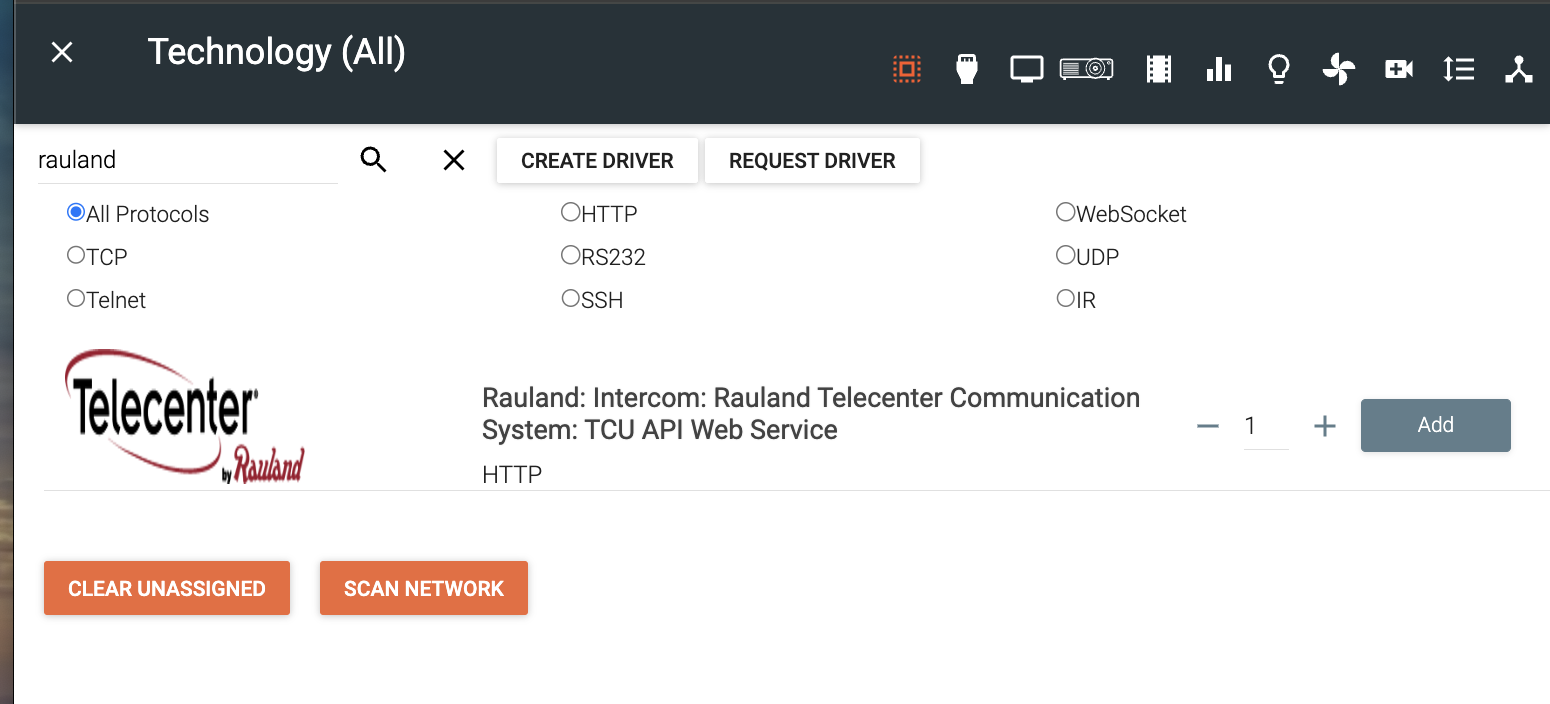Choose the WebSocket protocol option

pos(1065,211)
